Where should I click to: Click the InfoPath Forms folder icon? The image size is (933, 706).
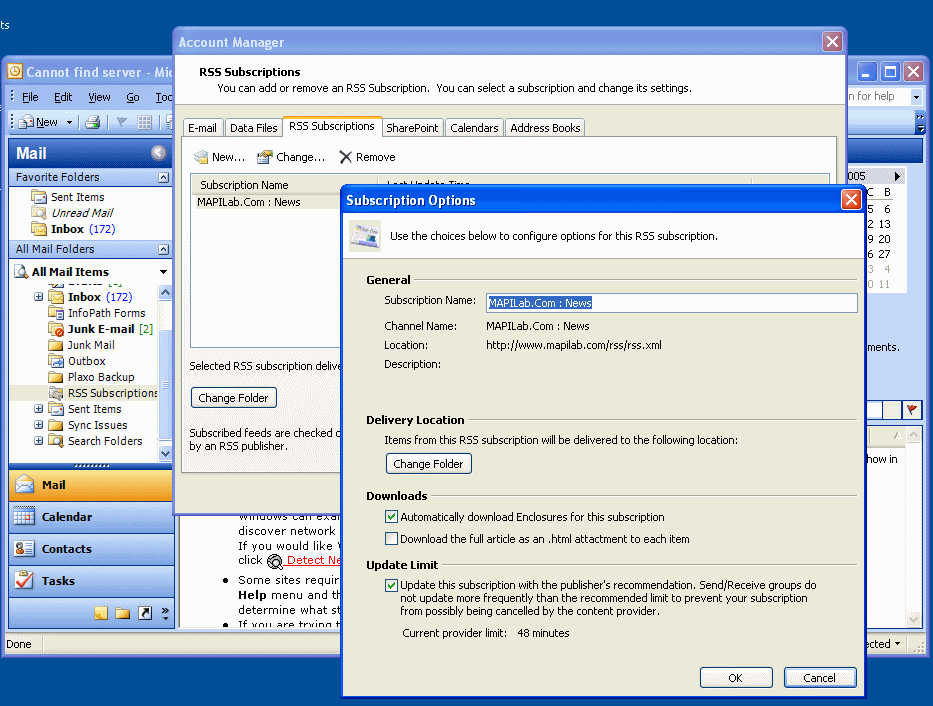point(56,313)
